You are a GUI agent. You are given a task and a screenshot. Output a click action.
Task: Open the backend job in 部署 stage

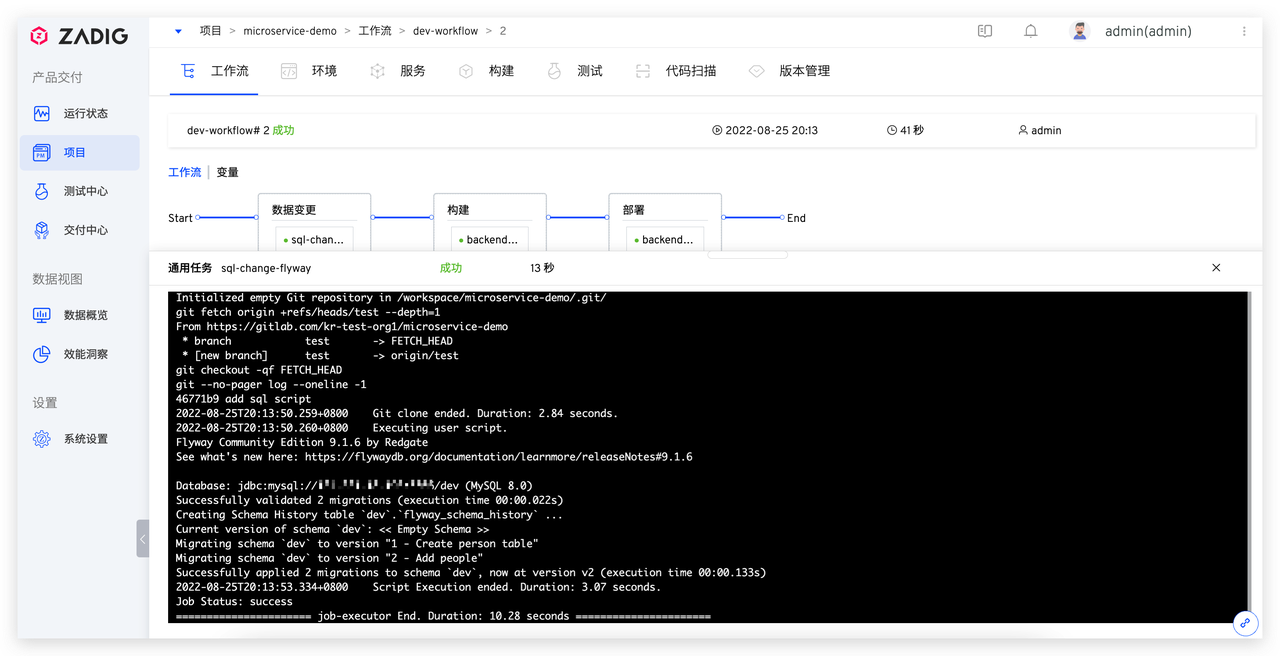665,240
